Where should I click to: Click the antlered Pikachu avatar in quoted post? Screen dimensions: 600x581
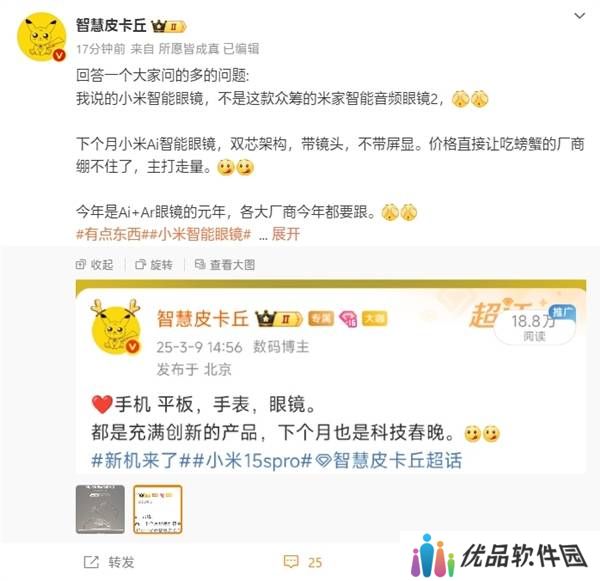(x=116, y=327)
